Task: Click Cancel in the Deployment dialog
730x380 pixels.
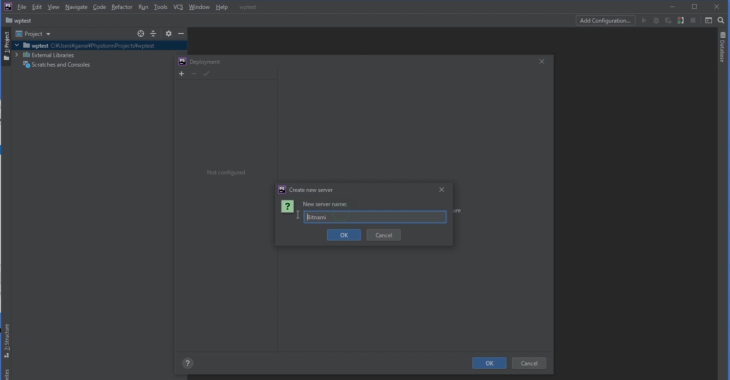Action: (x=529, y=363)
